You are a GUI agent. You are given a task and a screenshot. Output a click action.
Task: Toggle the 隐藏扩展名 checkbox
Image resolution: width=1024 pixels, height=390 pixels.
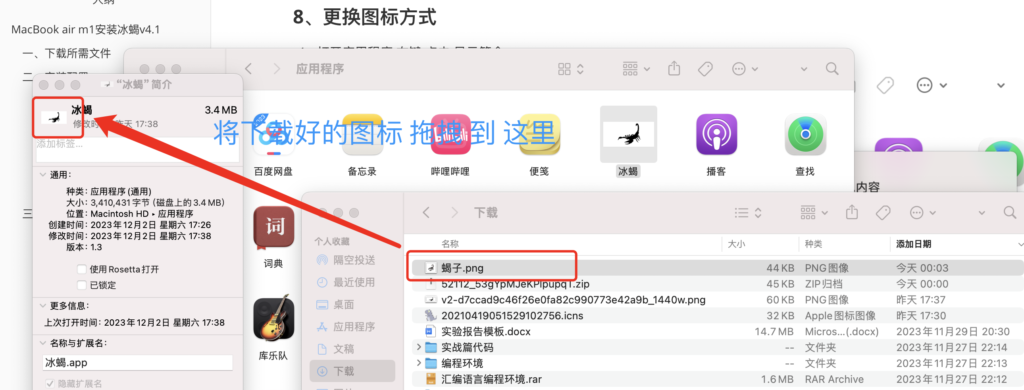point(49,383)
